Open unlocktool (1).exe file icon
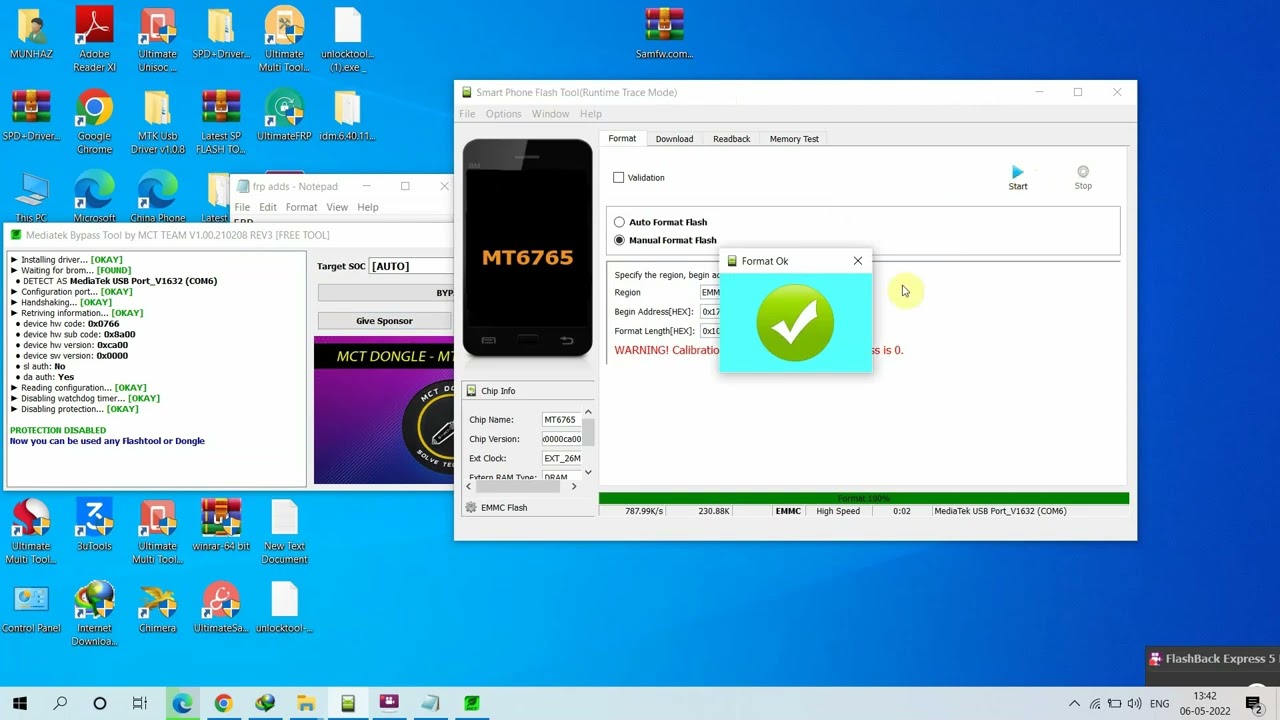Viewport: 1280px width, 720px height. (347, 39)
